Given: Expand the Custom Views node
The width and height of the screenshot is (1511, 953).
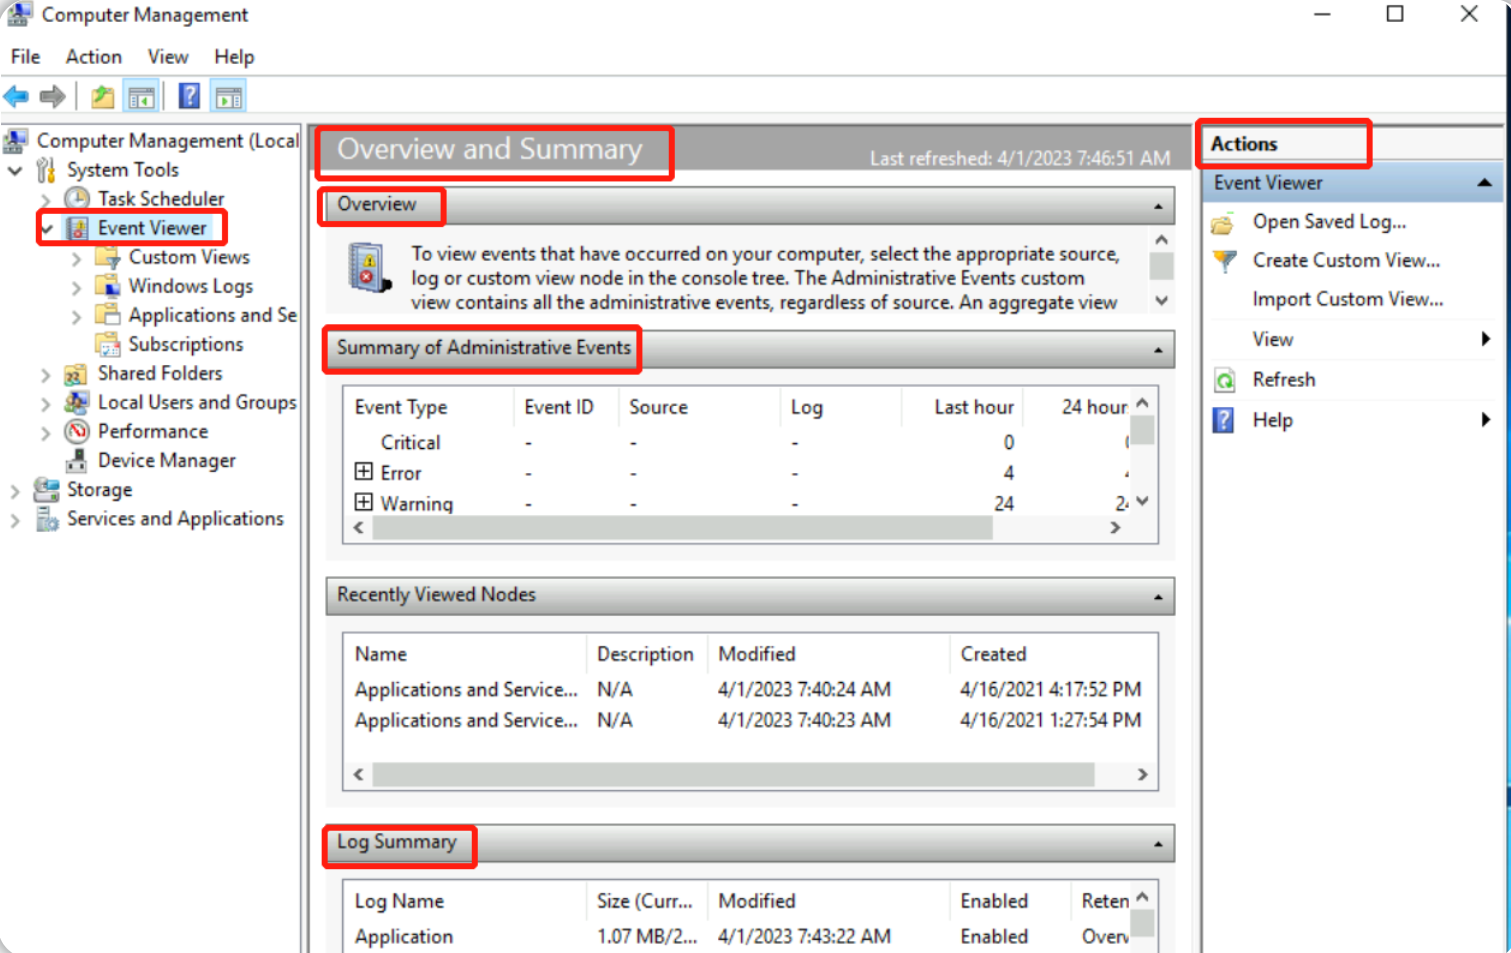Looking at the screenshot, I should (x=77, y=258).
